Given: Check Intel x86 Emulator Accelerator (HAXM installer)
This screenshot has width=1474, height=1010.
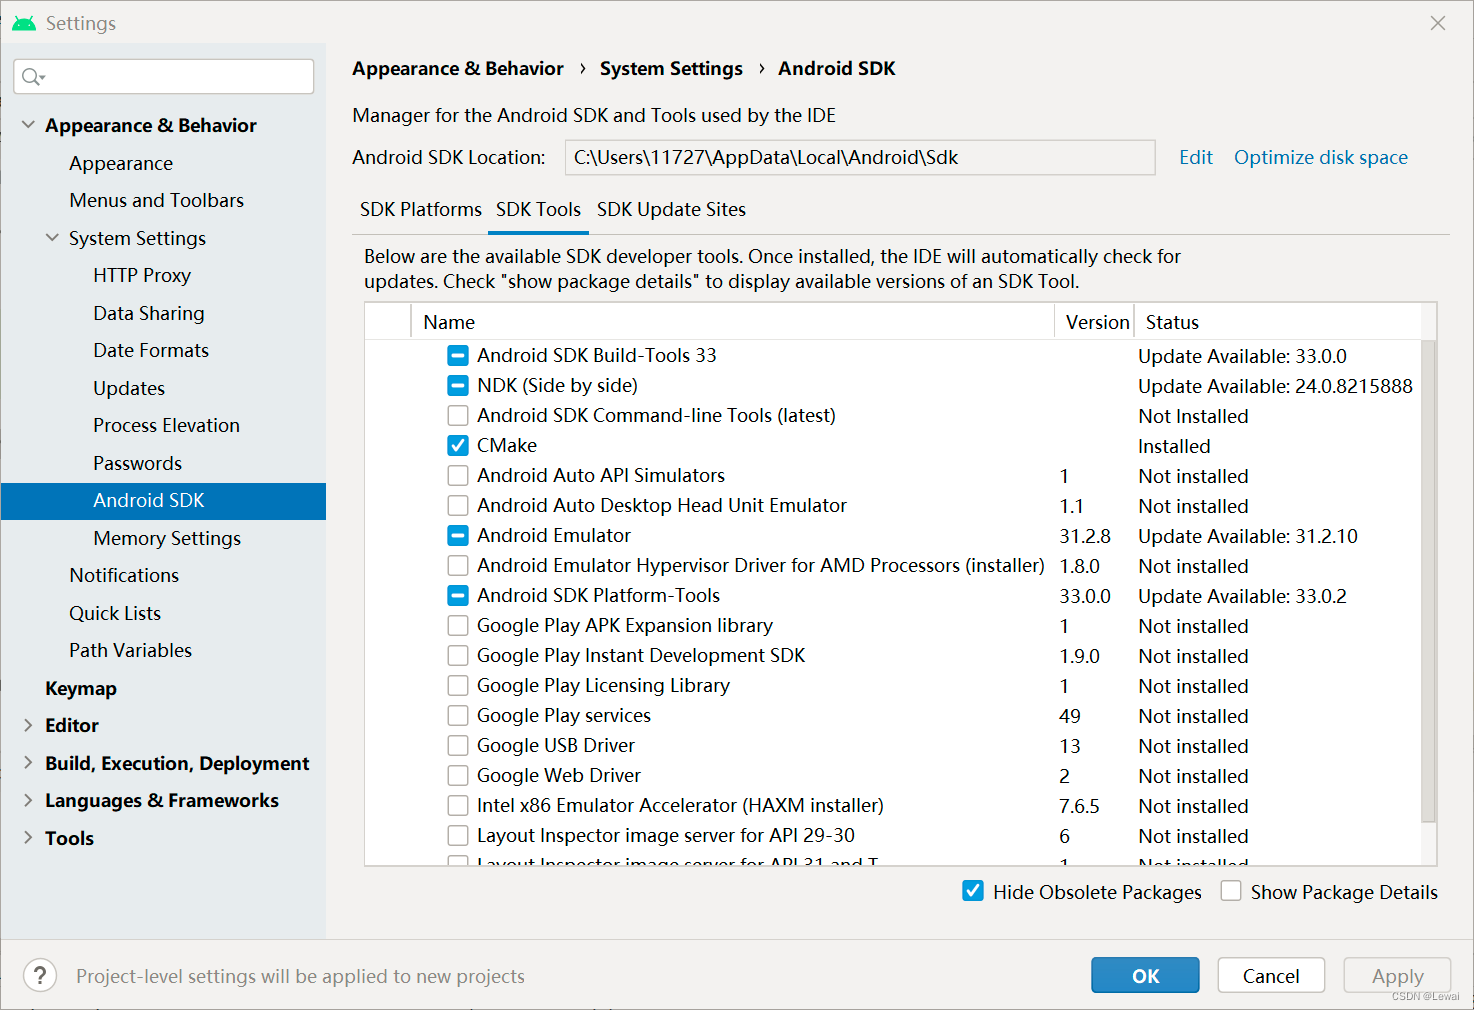Looking at the screenshot, I should [458, 805].
